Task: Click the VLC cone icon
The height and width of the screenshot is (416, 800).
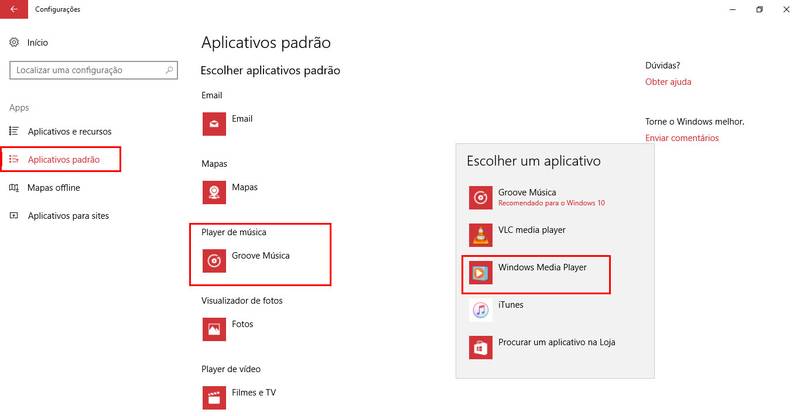Action: pos(481,235)
